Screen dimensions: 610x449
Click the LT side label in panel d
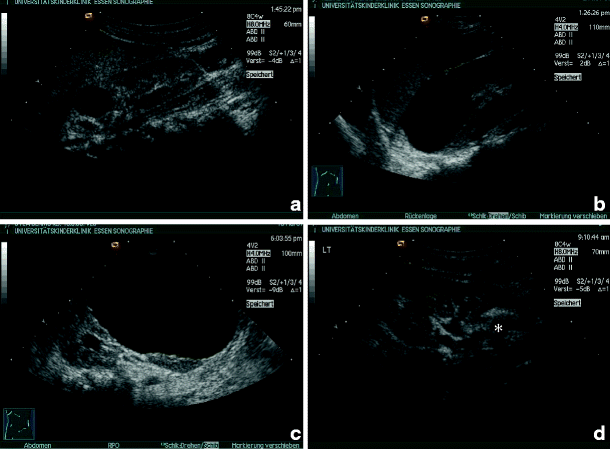[x=326, y=250]
